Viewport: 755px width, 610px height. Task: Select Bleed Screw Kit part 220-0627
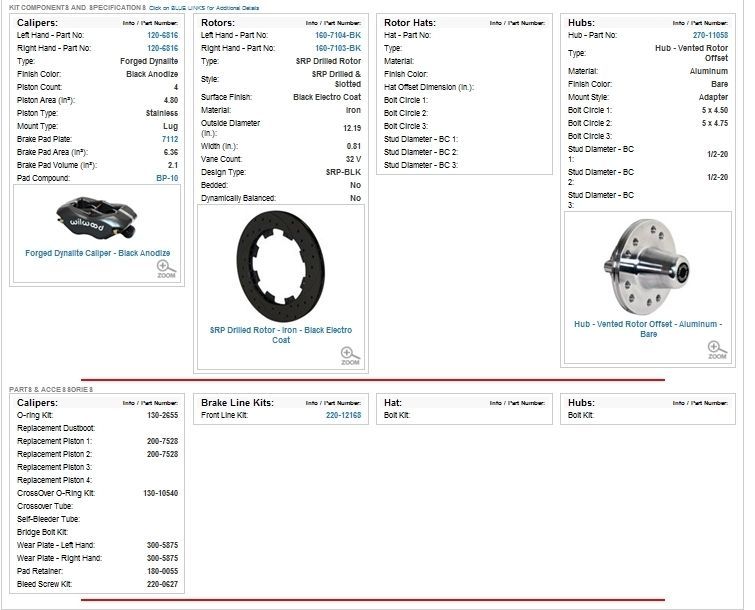[162, 584]
